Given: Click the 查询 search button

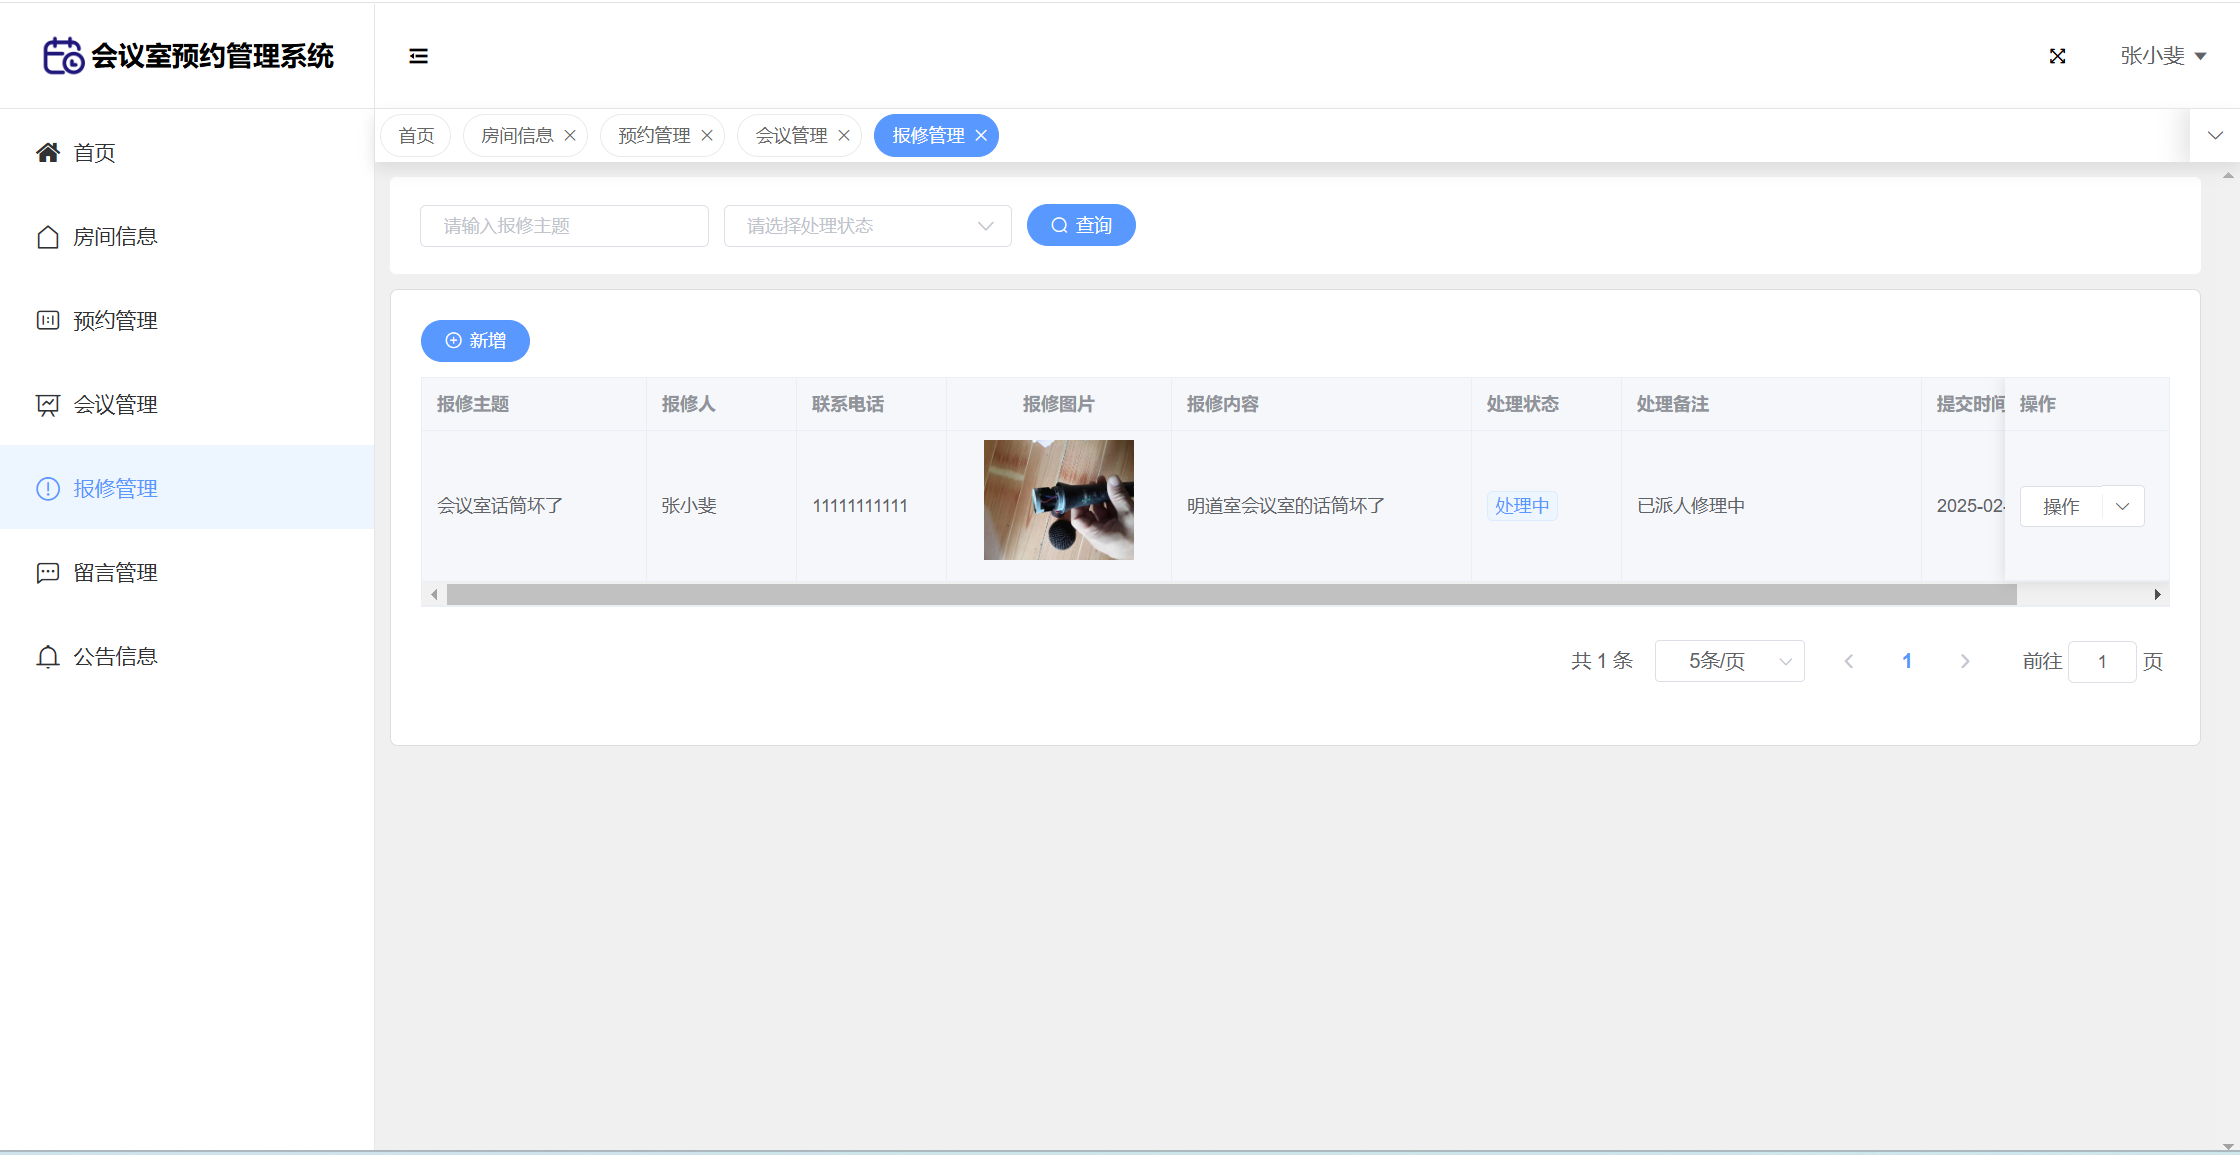Looking at the screenshot, I should (x=1080, y=226).
